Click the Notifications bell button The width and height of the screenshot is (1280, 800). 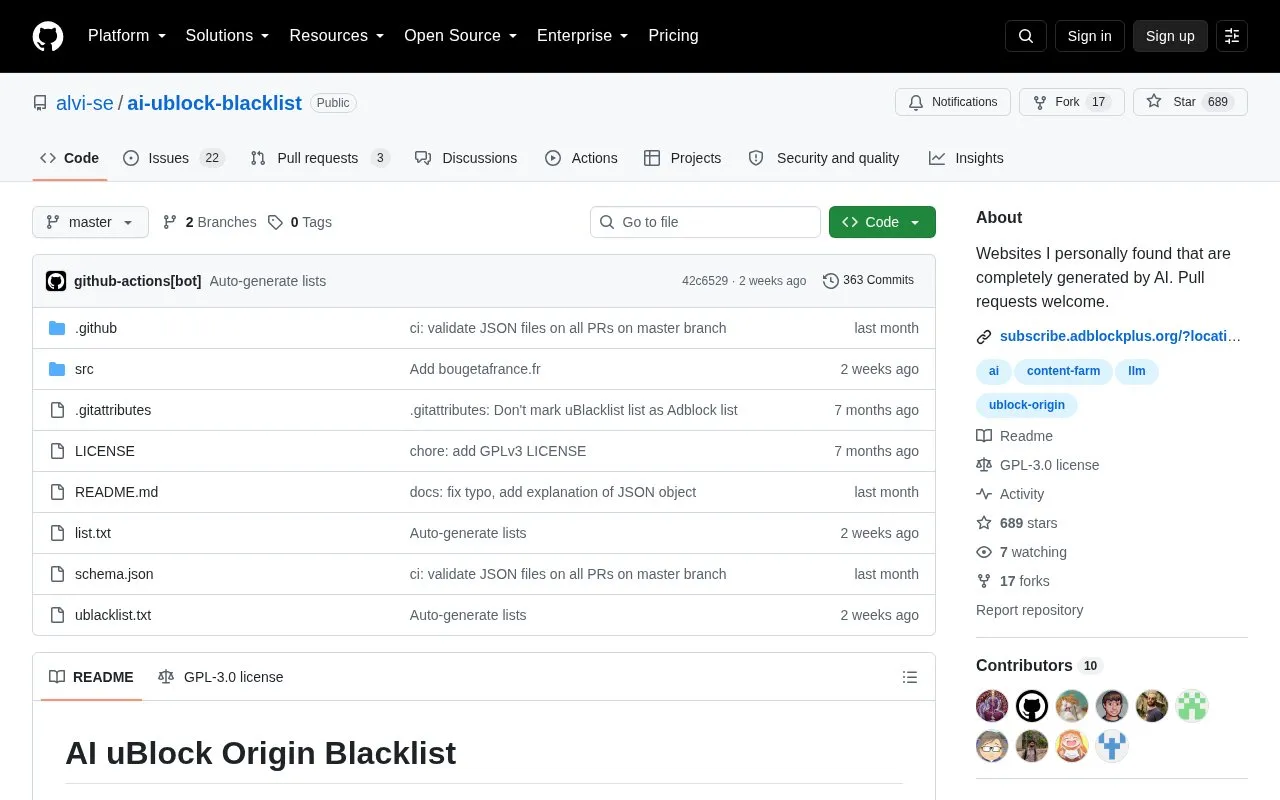(x=953, y=102)
